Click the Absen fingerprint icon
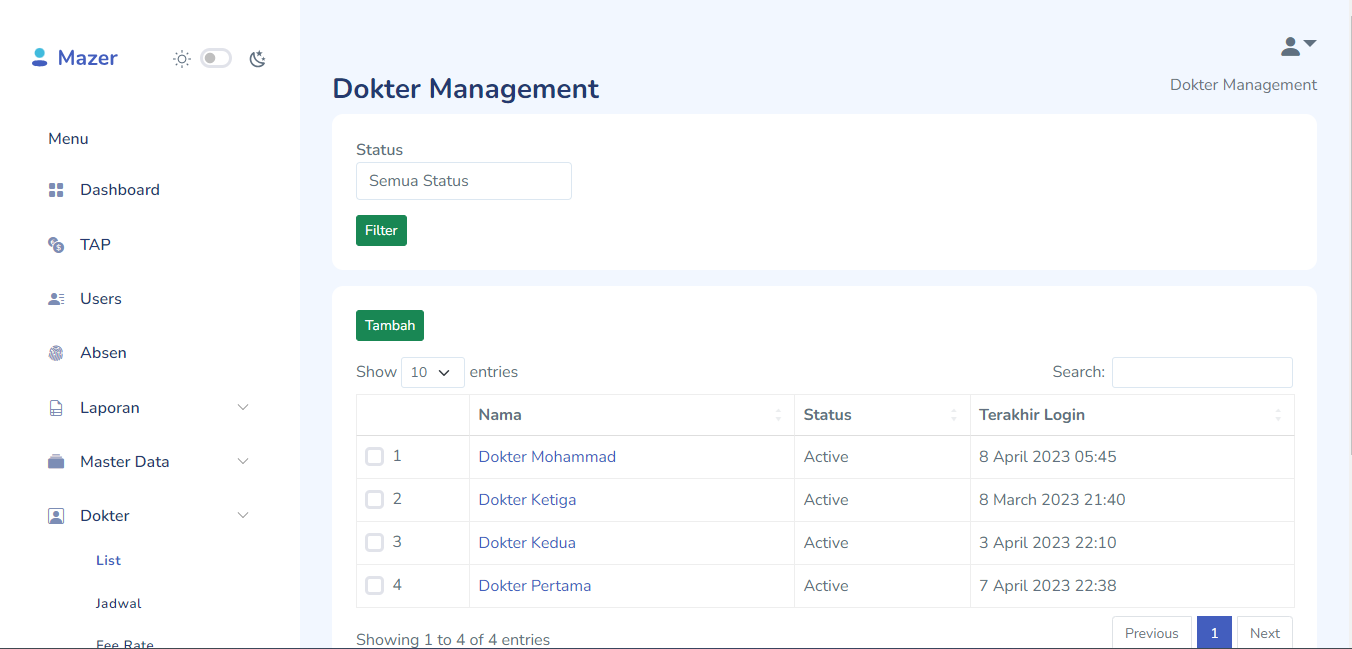Viewport: 1352px width, 649px height. tap(56, 353)
